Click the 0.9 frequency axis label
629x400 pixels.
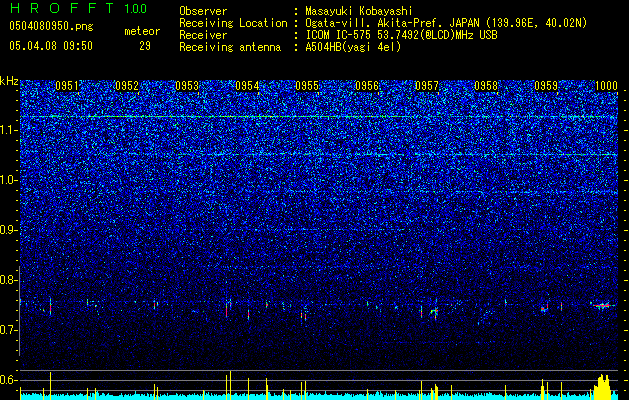[8, 230]
